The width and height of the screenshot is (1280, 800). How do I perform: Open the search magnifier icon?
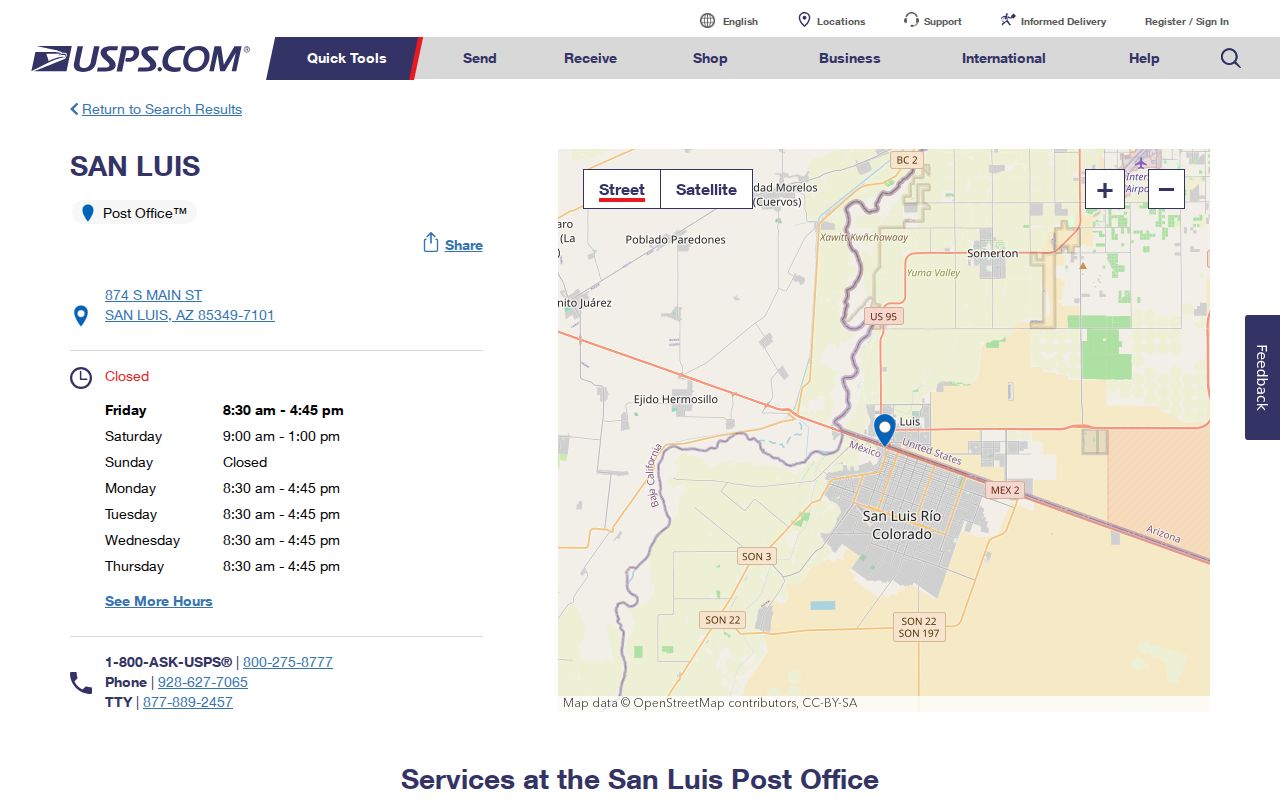coord(1231,58)
